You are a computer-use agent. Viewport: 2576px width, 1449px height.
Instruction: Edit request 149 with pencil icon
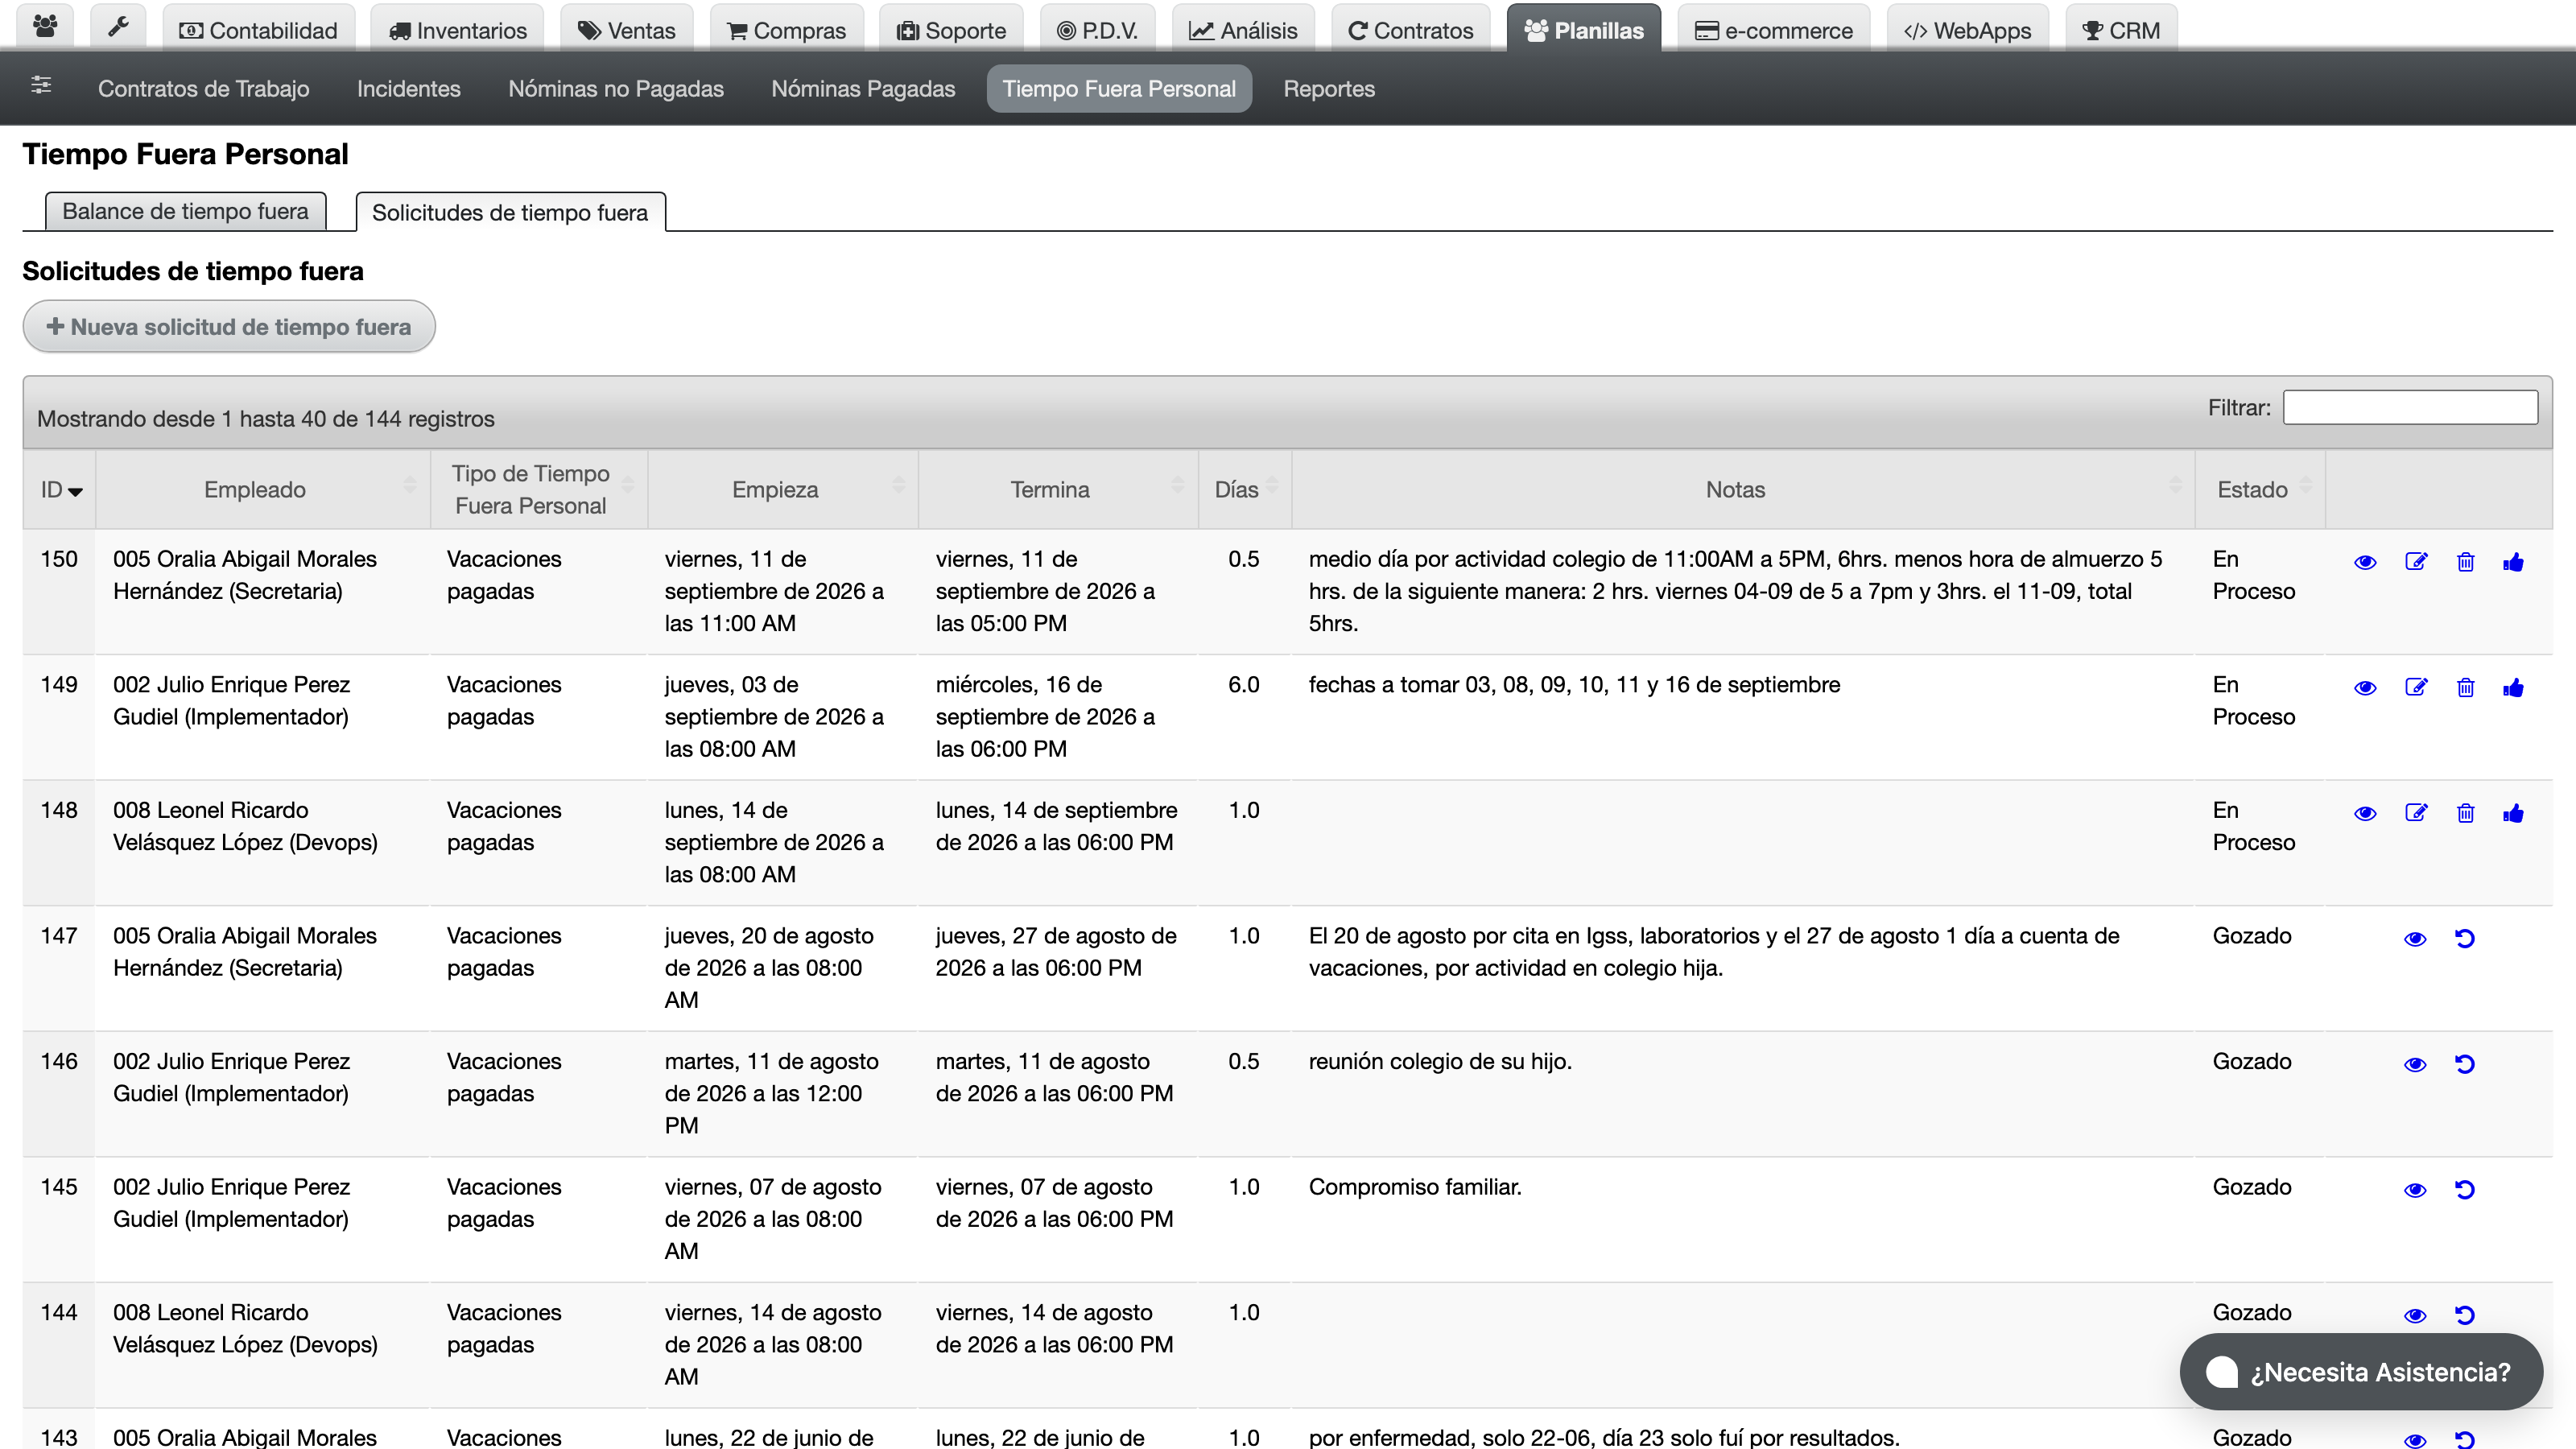(x=2416, y=687)
